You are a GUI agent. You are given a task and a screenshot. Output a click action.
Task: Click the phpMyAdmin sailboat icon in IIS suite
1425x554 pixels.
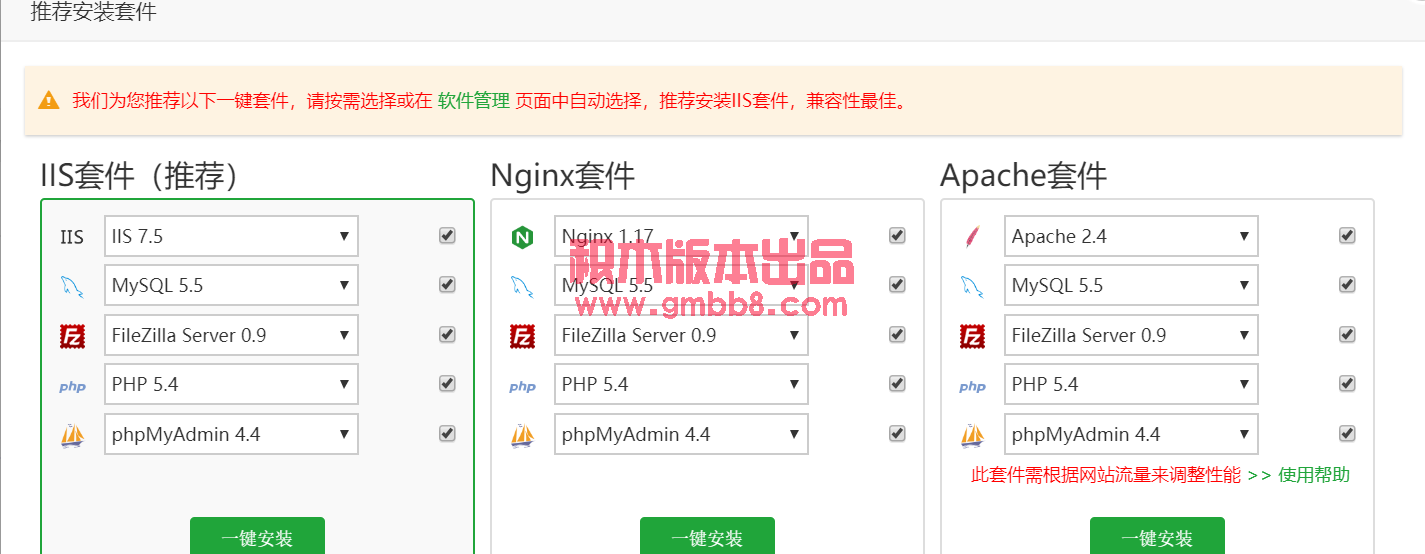tap(72, 435)
